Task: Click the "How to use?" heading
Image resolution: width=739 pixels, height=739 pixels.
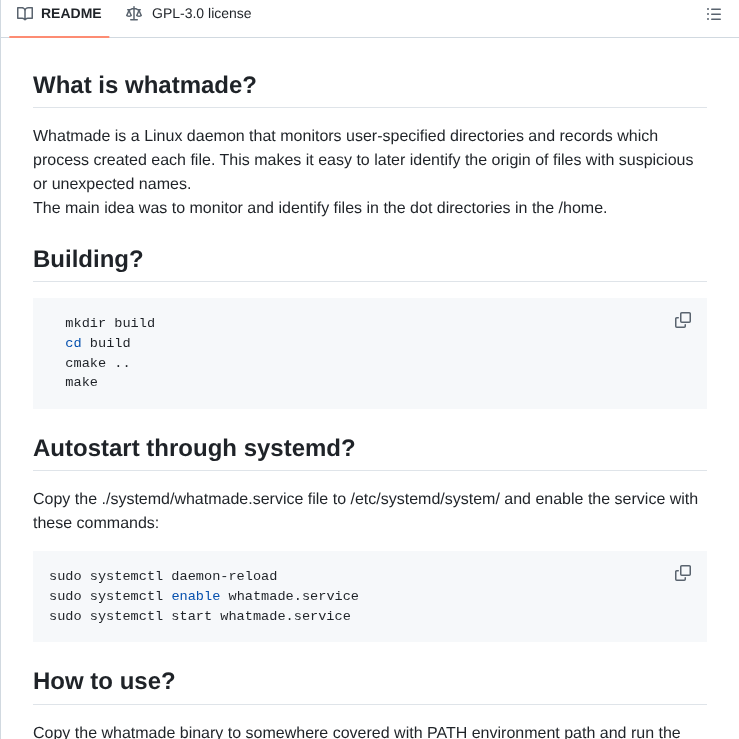Action: coord(104,681)
